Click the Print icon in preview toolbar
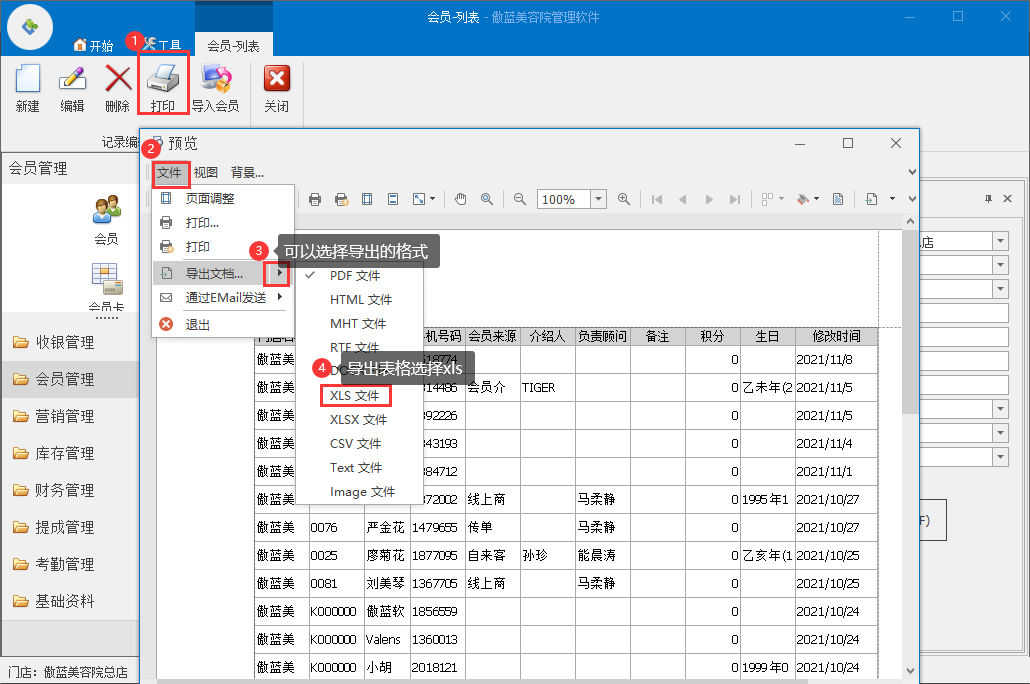The image size is (1030, 684). pos(315,199)
